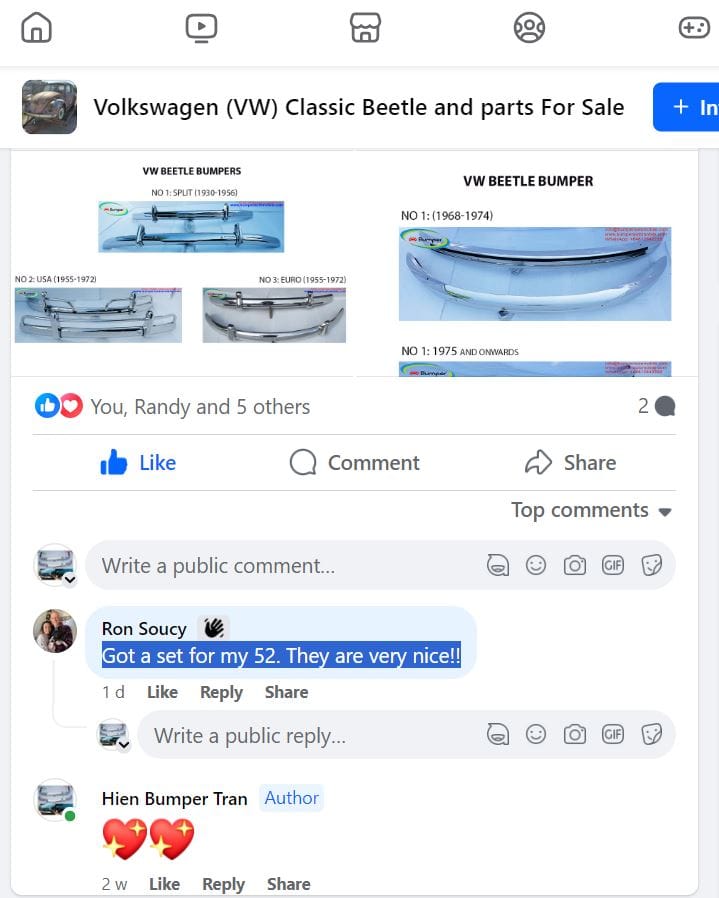Viewport: 719px width, 898px height.
Task: Click emoji icon in public reply box
Action: click(x=536, y=734)
